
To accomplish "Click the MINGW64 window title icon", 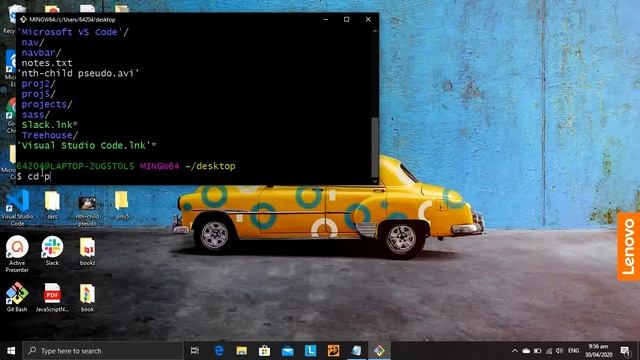I will 23,19.
